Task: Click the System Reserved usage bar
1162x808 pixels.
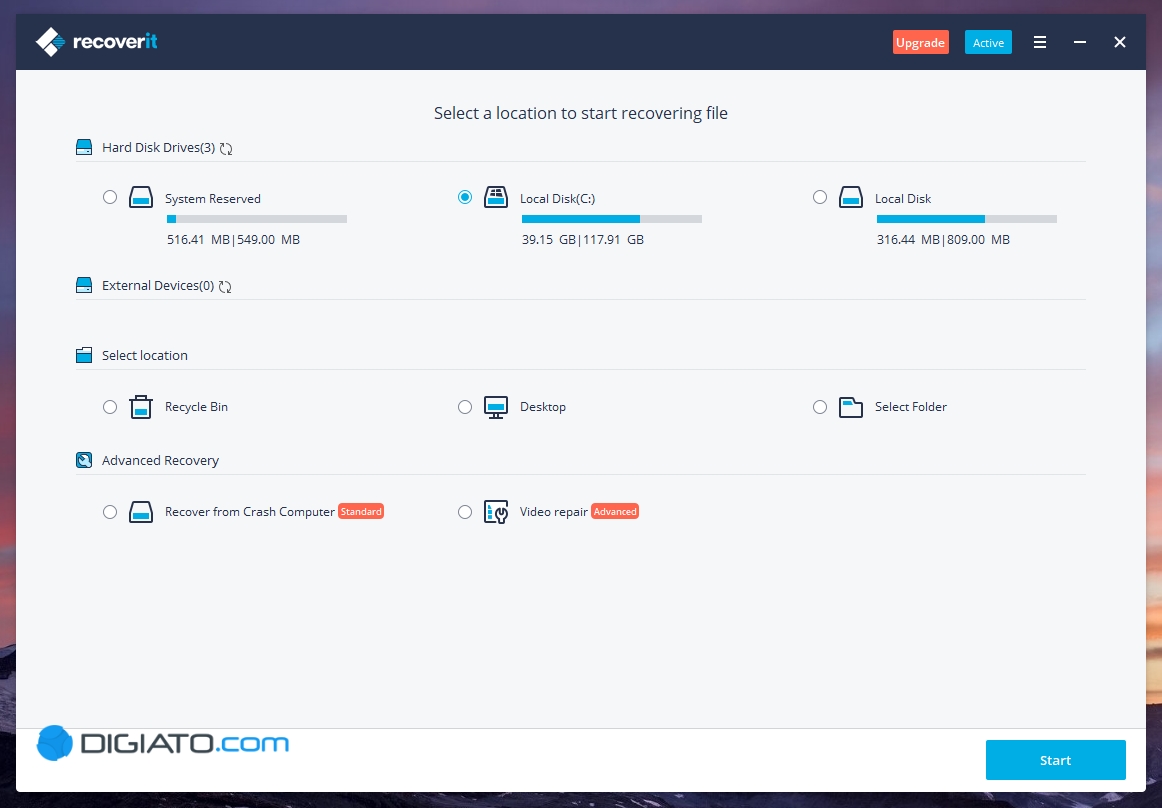Action: 257,219
